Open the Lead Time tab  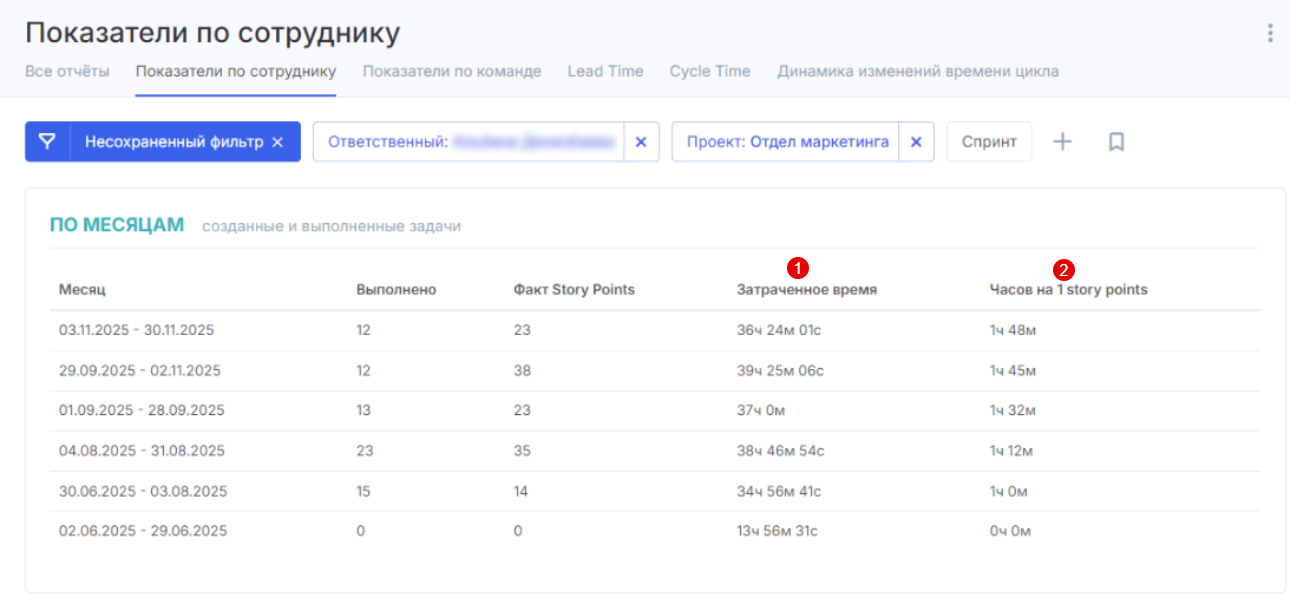(605, 71)
